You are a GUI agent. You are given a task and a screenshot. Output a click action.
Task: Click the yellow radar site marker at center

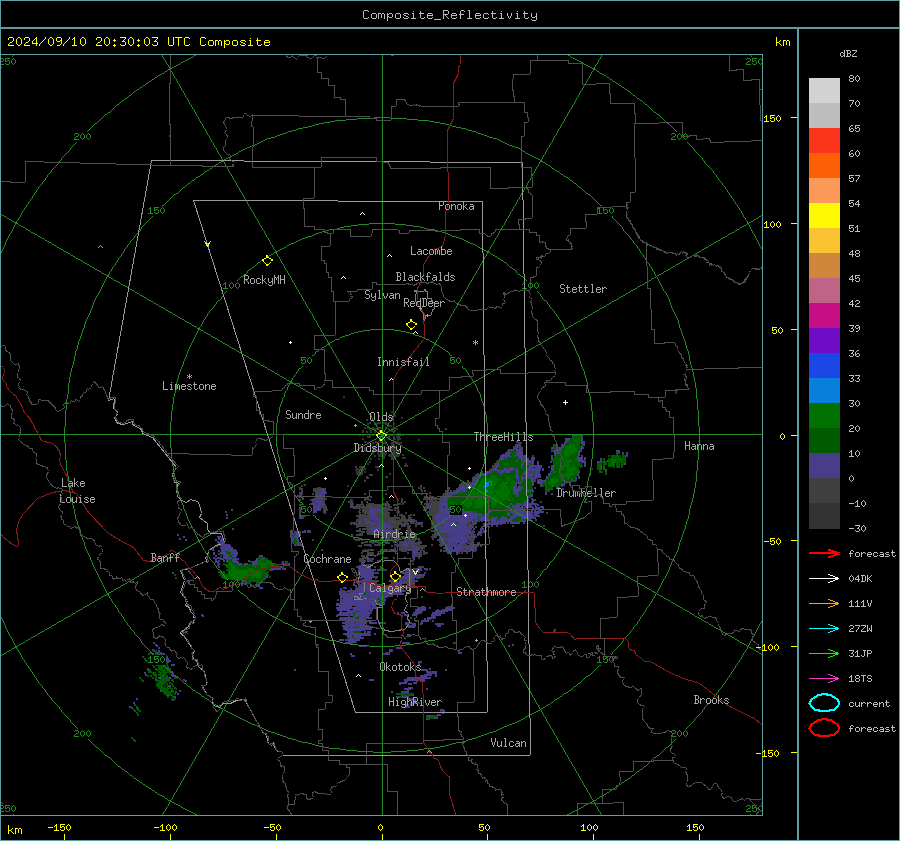coord(381,436)
